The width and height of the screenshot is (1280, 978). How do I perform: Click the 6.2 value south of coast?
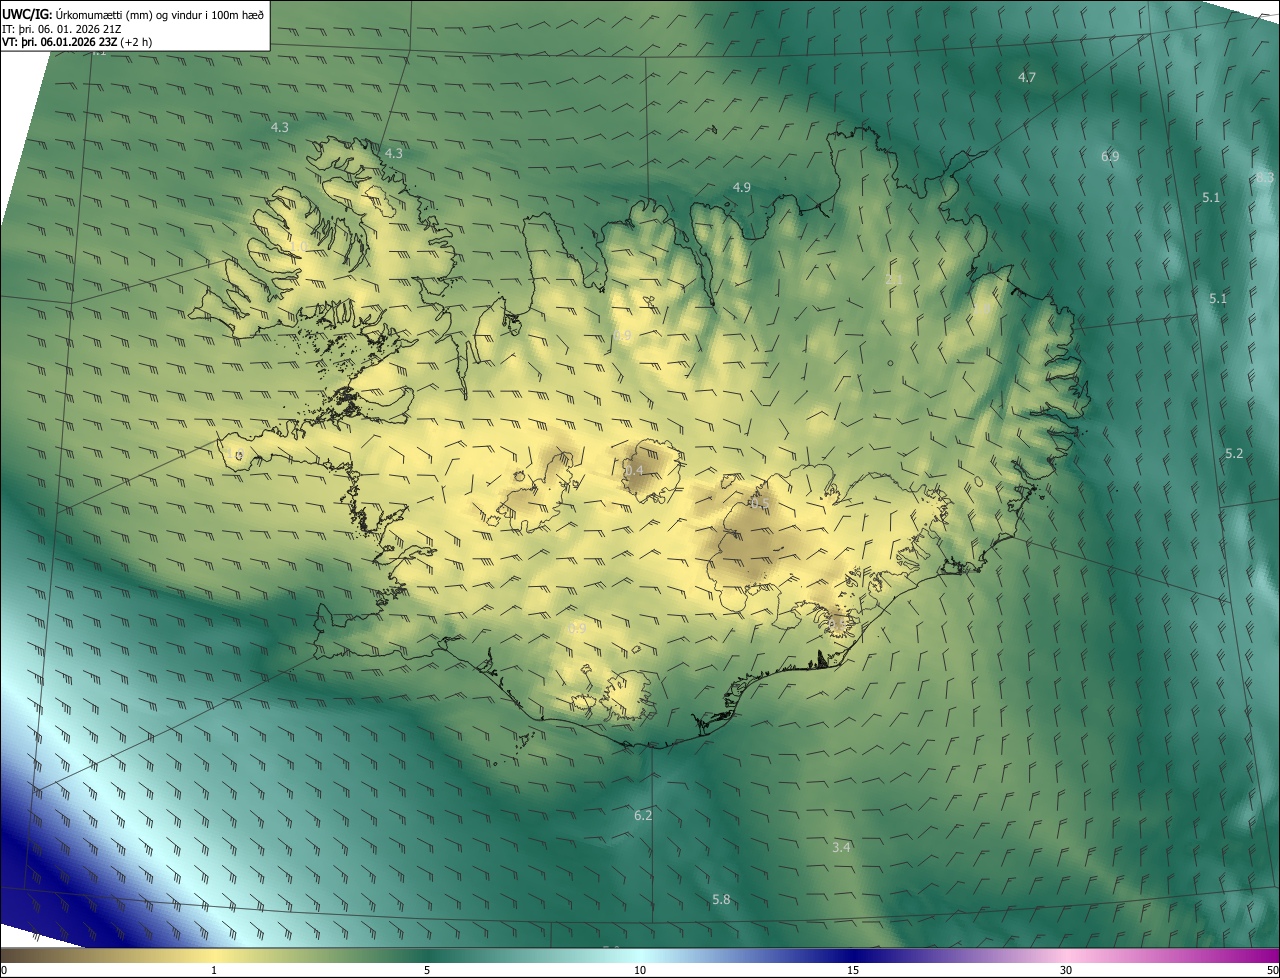(x=643, y=816)
